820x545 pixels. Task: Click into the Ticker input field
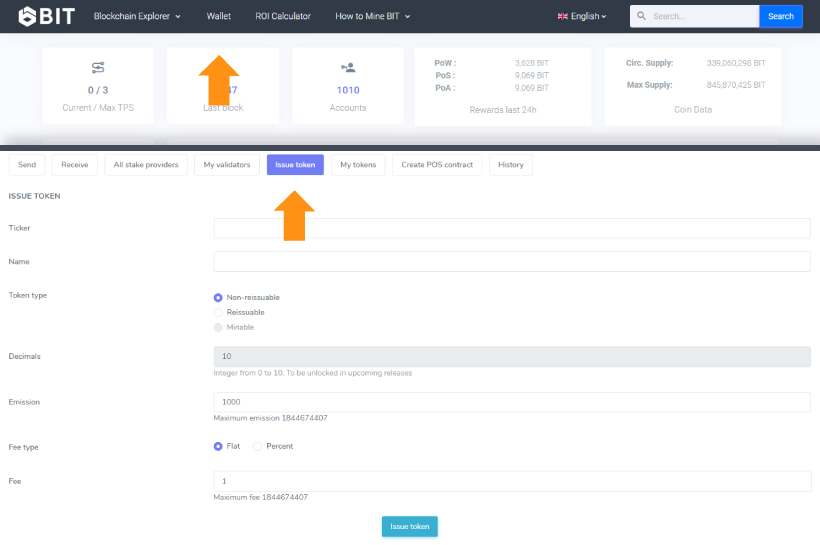point(511,228)
